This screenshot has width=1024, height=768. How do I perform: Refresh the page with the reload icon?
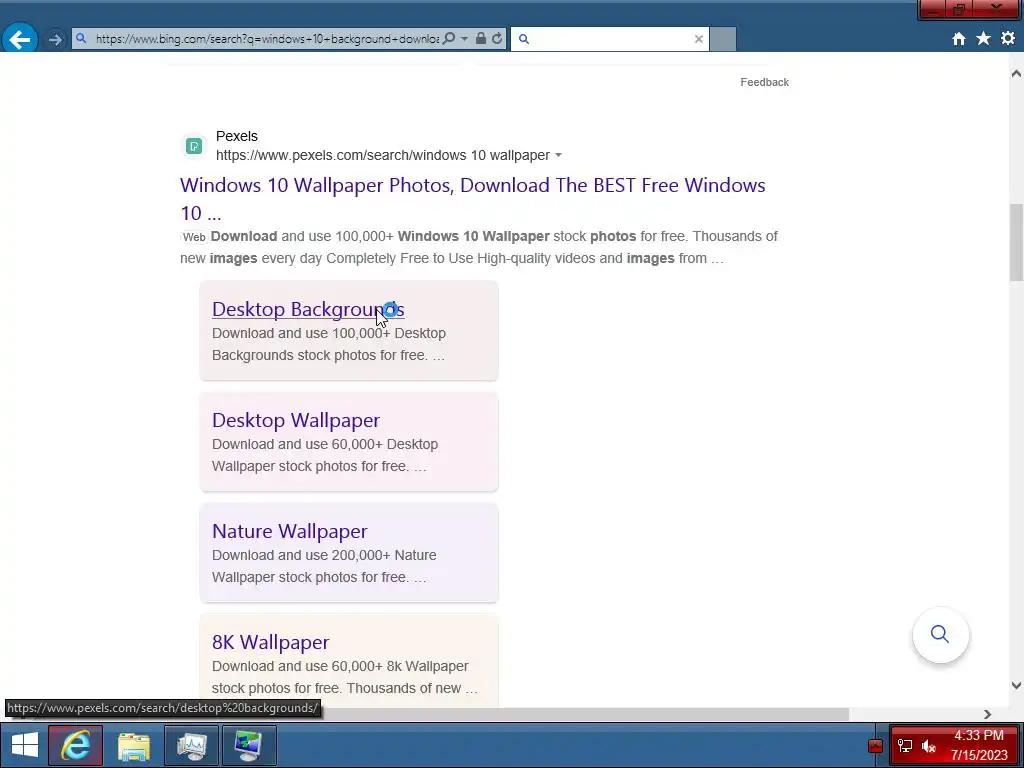tap(497, 39)
